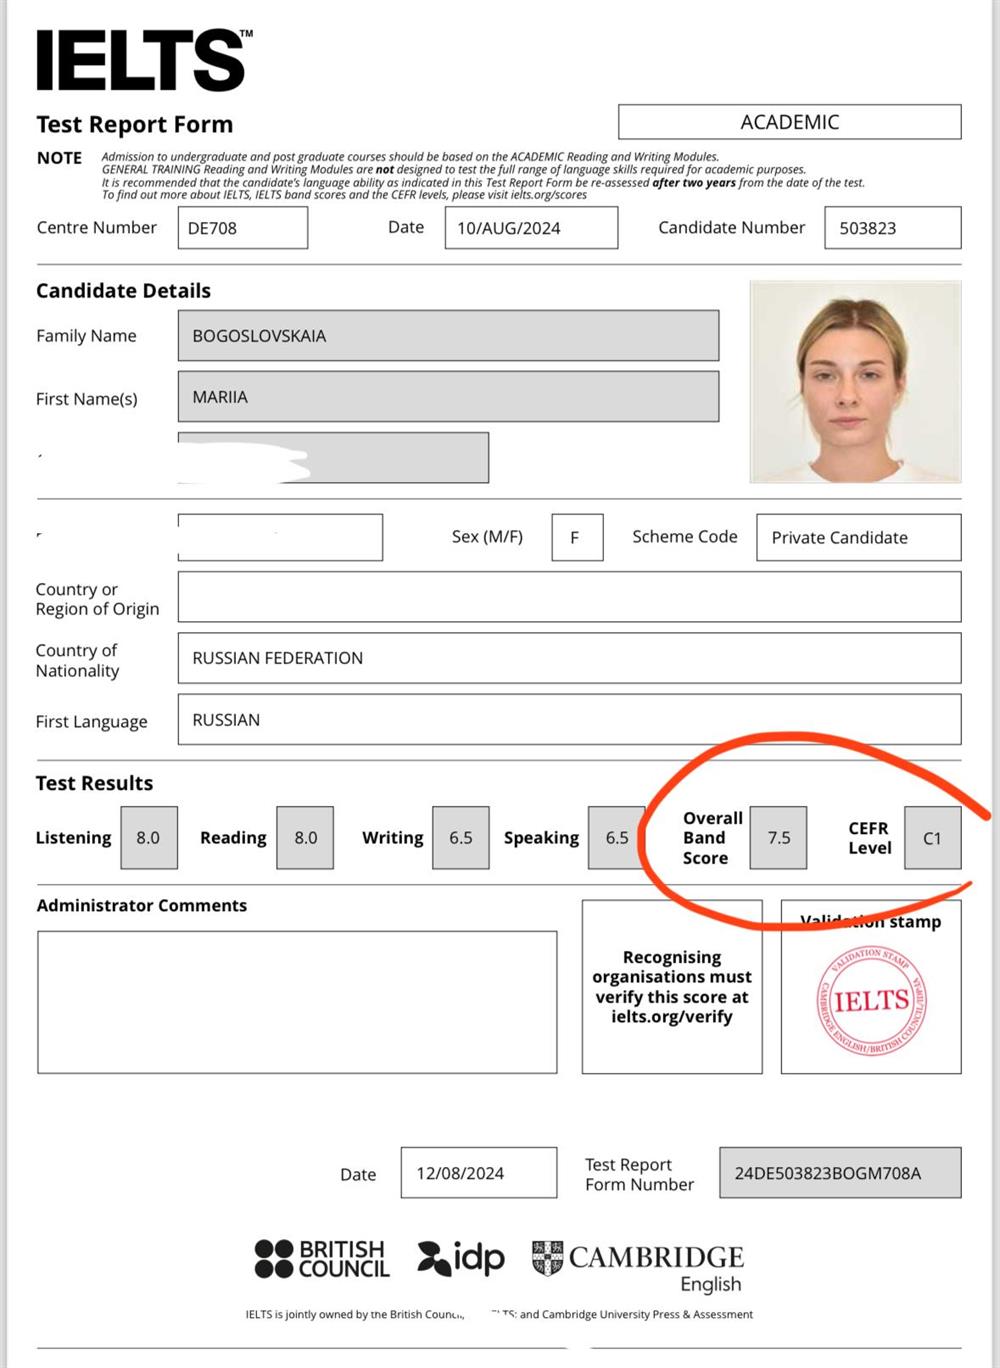
Task: Click the 'Test Results' heading
Action: click(95, 783)
